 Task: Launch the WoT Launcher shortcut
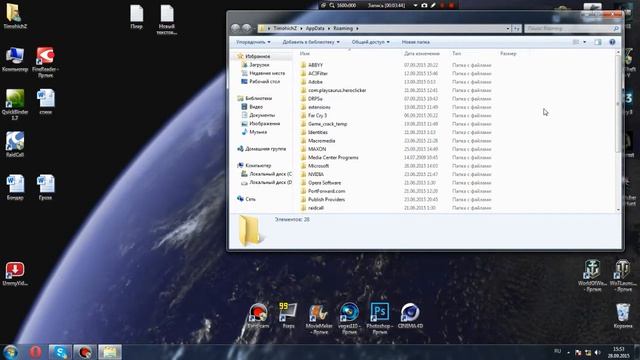pos(623,276)
